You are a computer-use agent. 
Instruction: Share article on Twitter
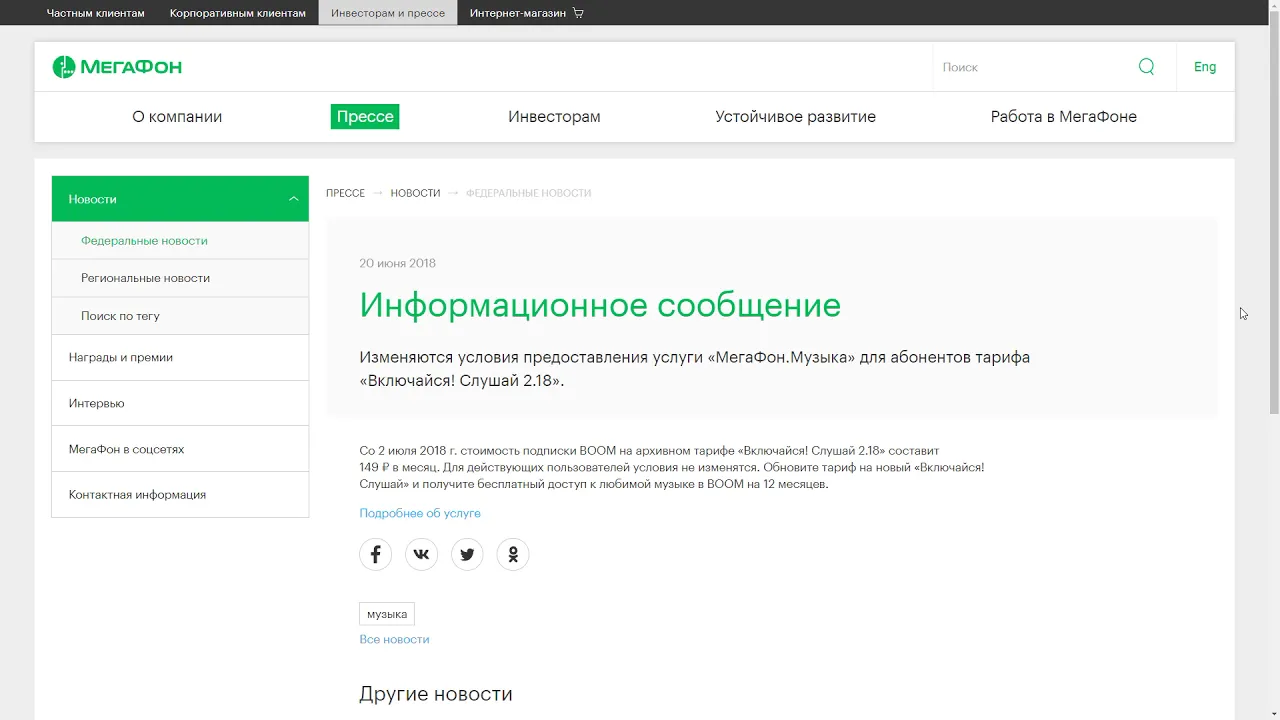point(467,554)
